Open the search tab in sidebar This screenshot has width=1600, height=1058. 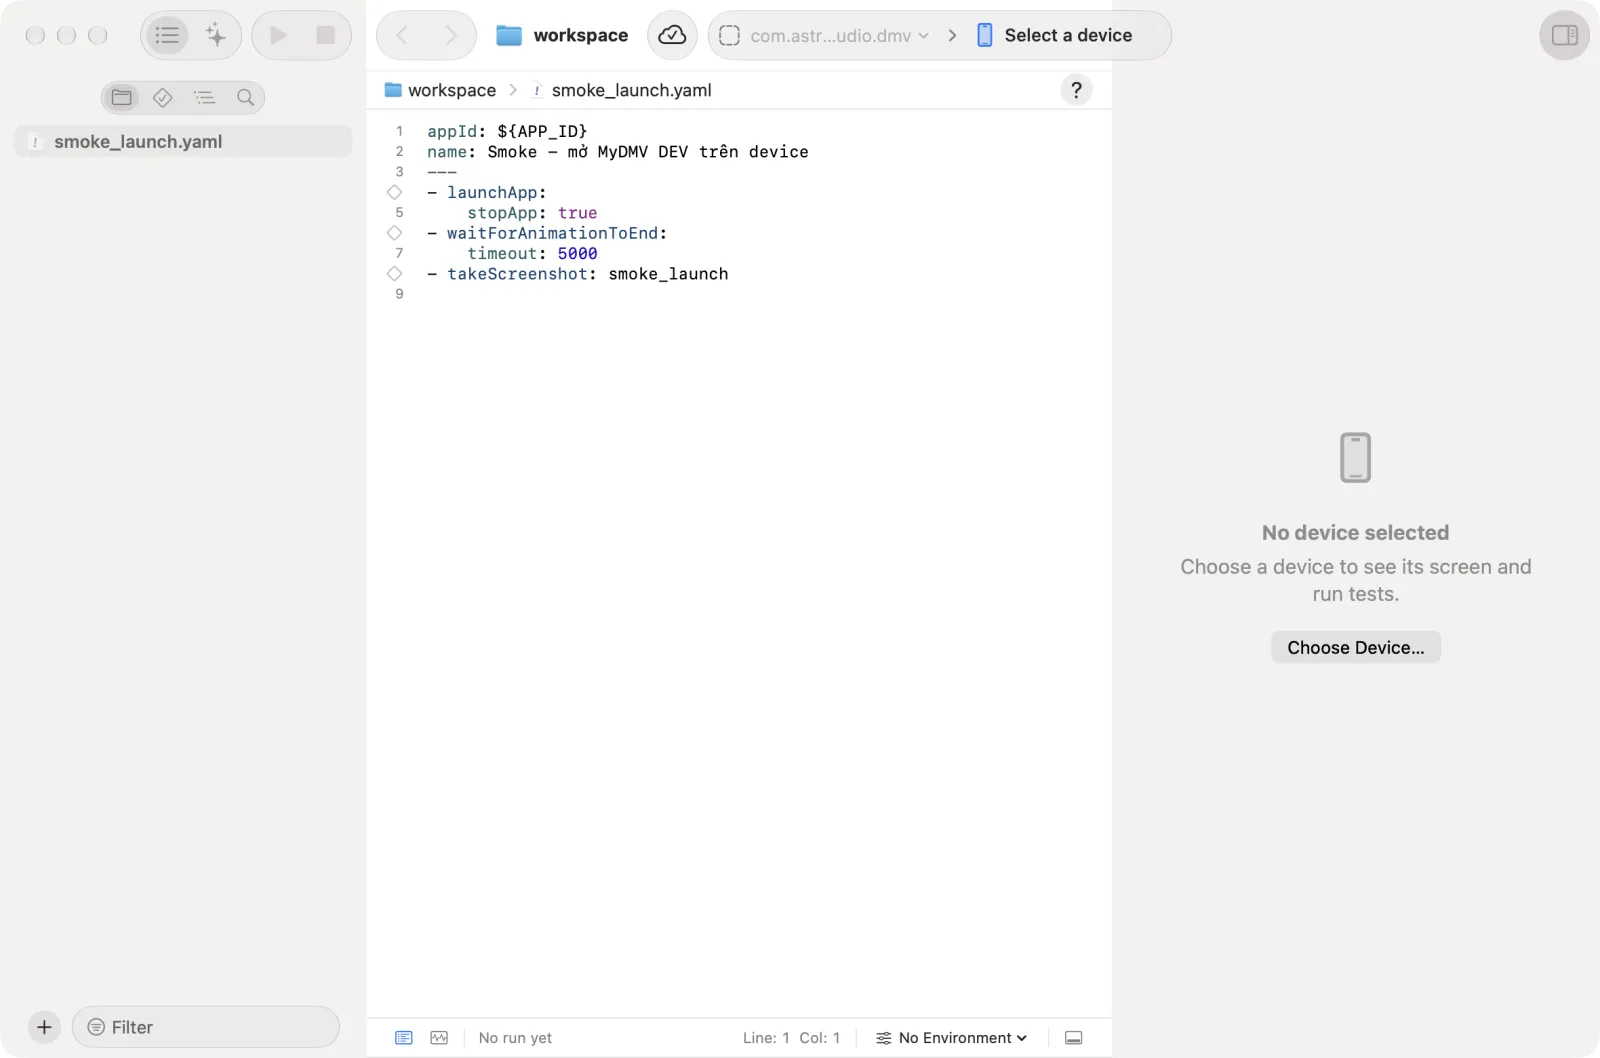[245, 97]
